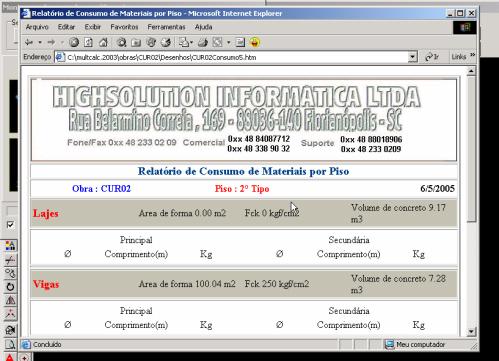Click the address bar file path

(162, 58)
